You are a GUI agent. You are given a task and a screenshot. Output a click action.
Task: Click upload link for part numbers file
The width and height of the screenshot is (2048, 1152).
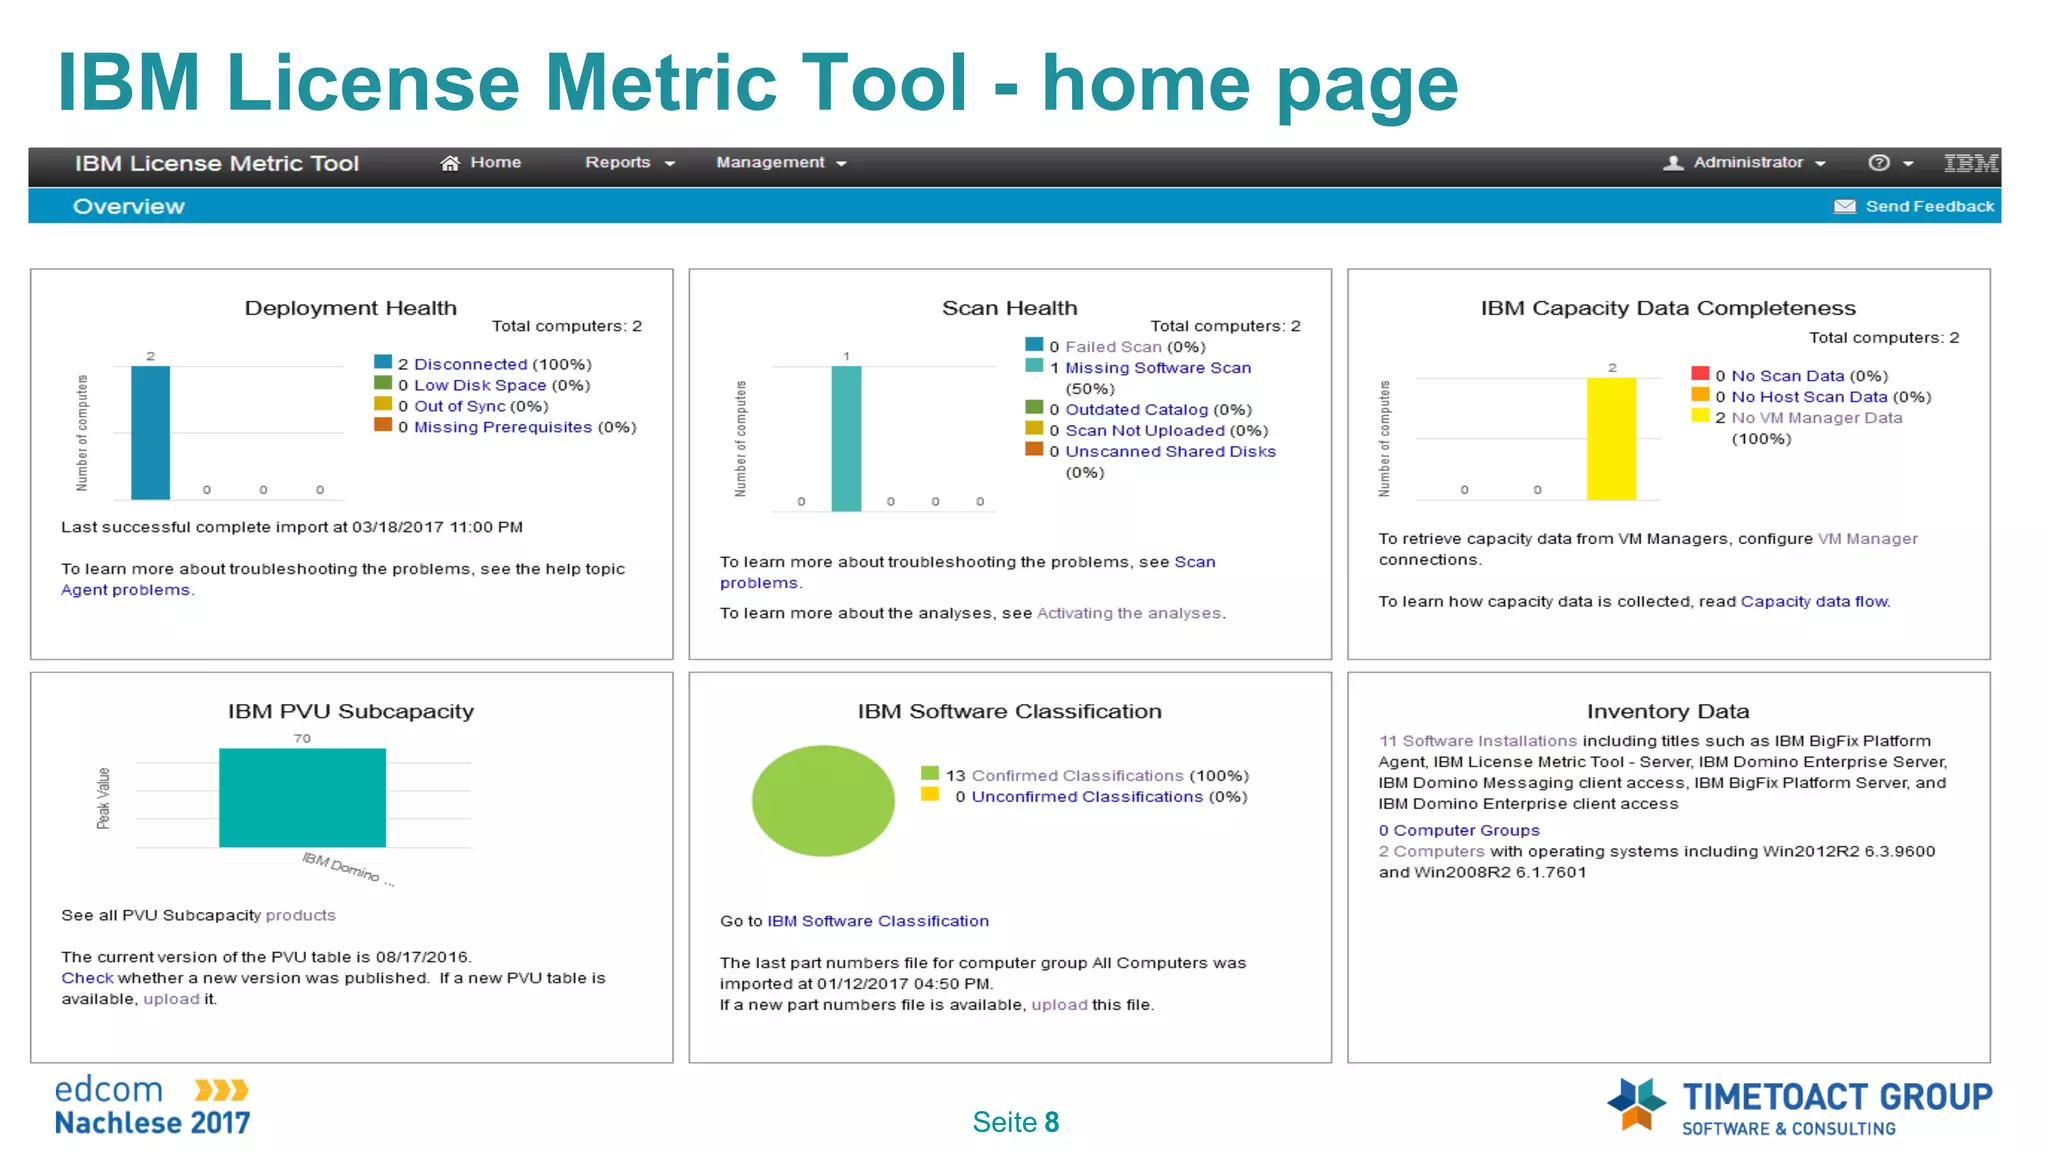click(1059, 1005)
